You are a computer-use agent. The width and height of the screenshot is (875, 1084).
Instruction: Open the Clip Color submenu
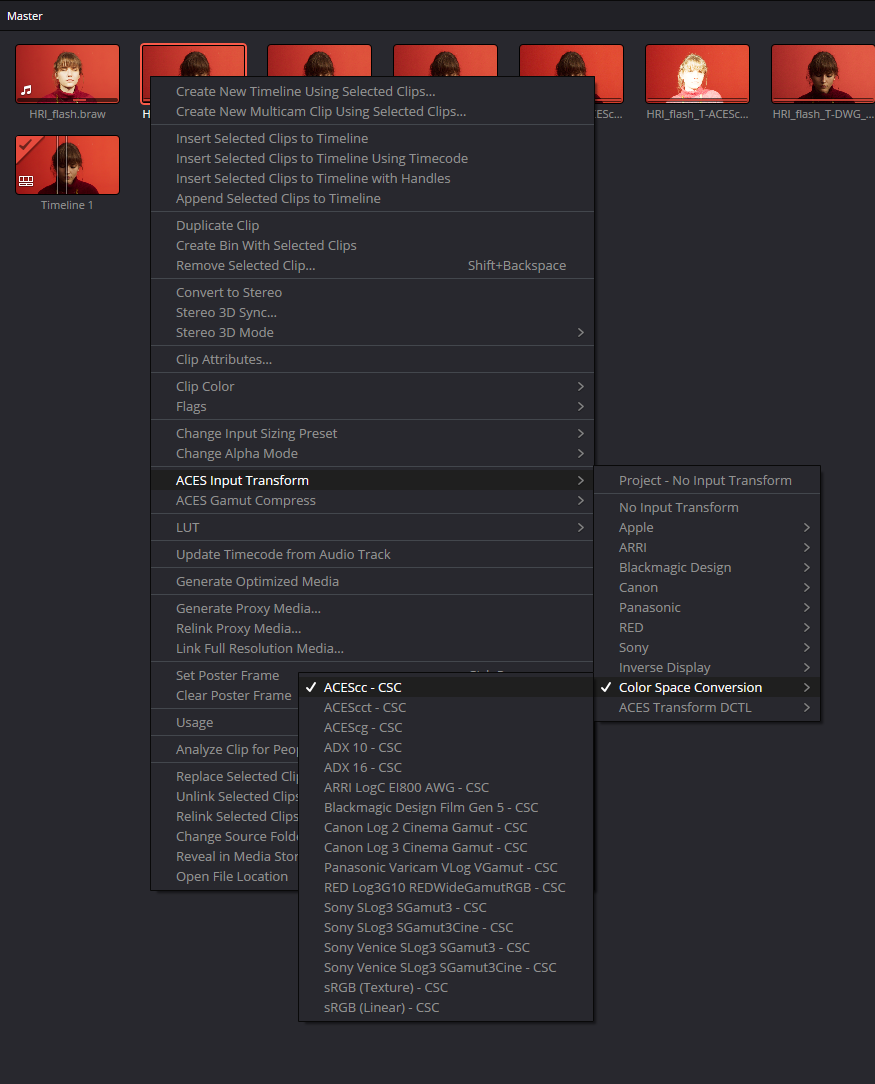tap(205, 386)
